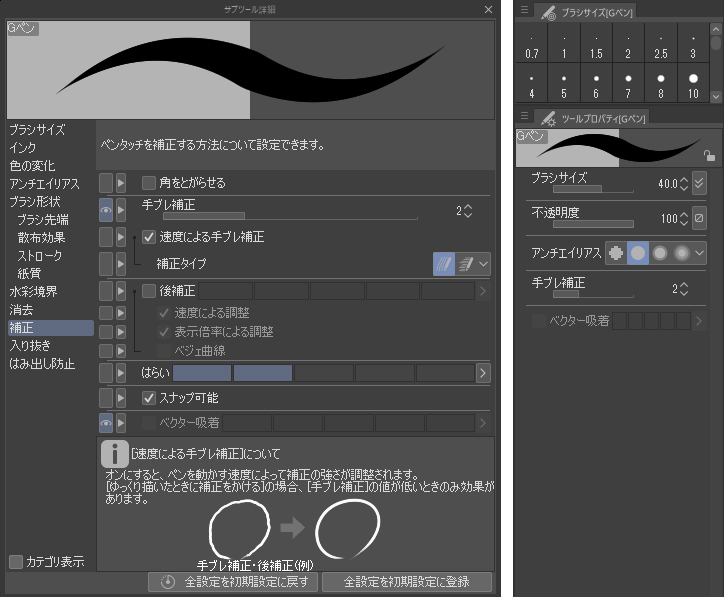Toggle the eye icon beside 手ブレ補正
This screenshot has height=597, width=724.
[x=106, y=210]
